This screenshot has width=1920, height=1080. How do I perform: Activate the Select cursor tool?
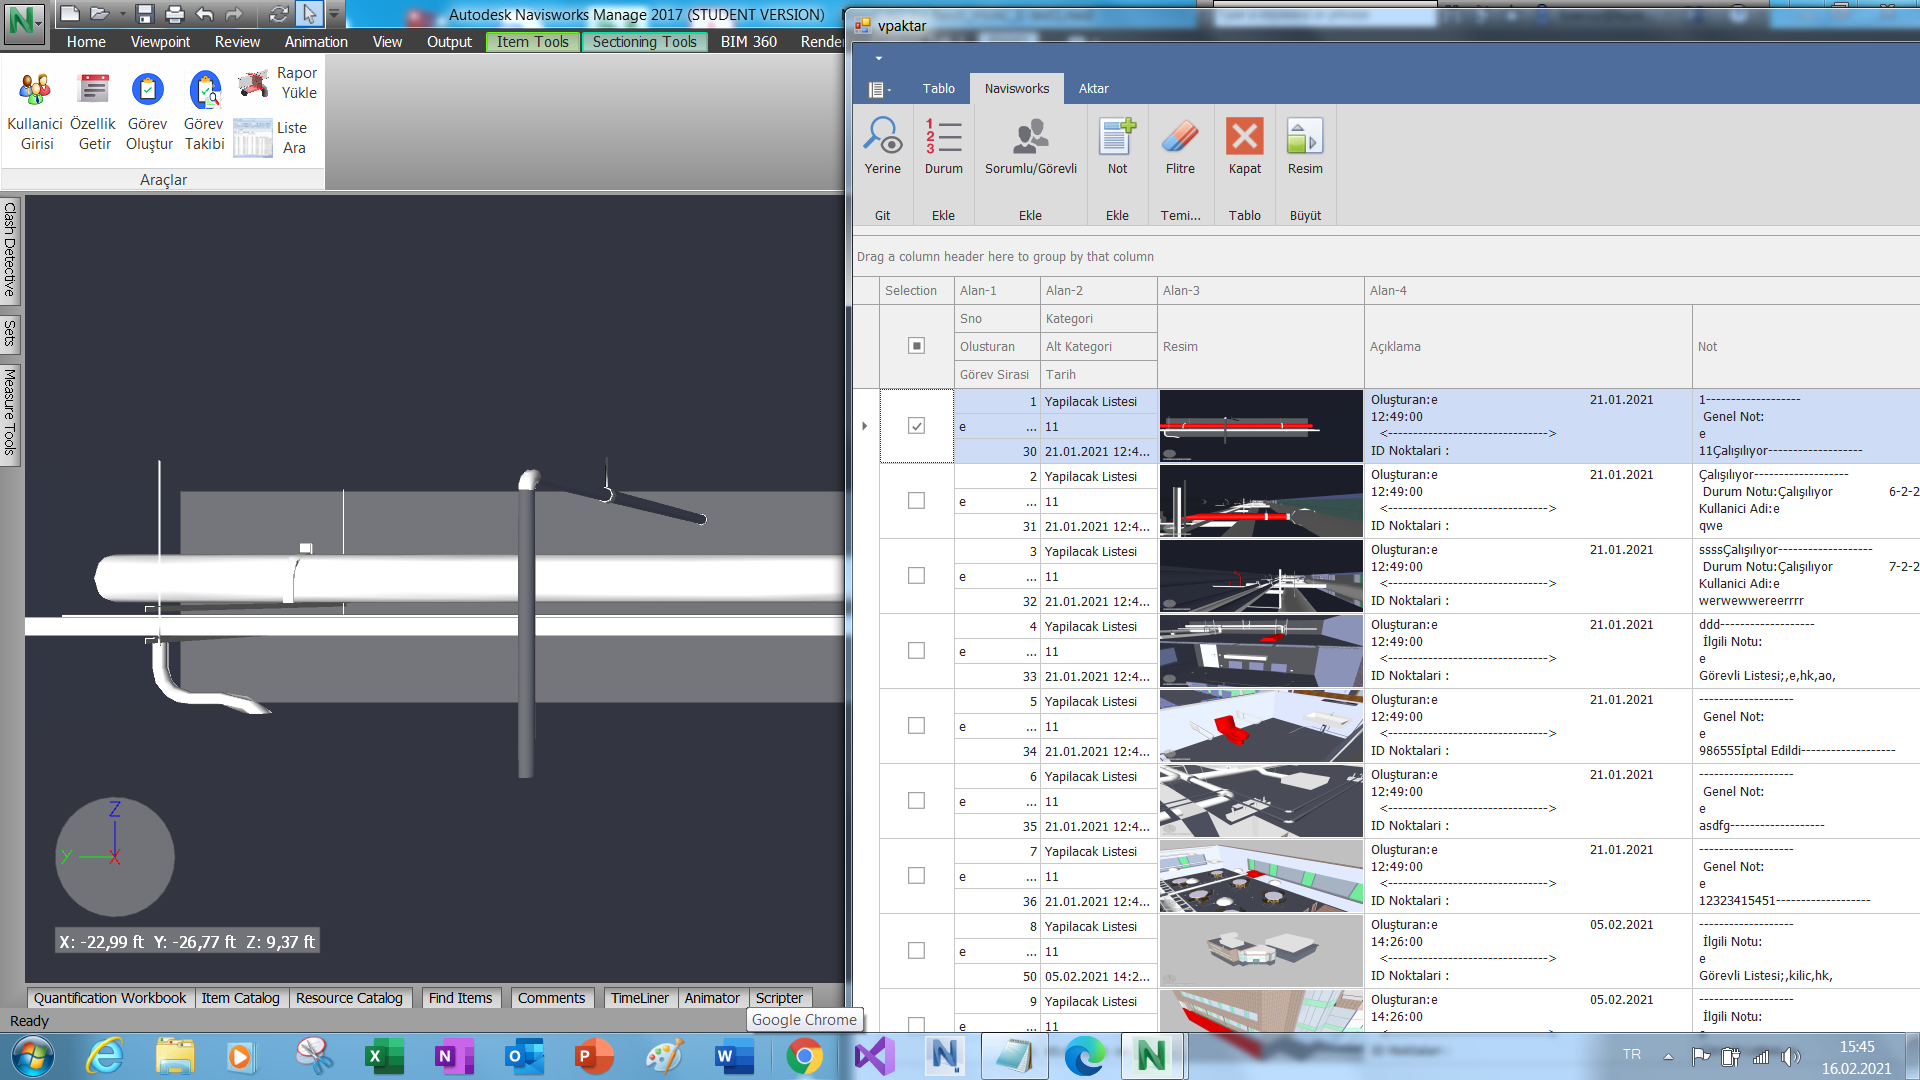tap(310, 13)
